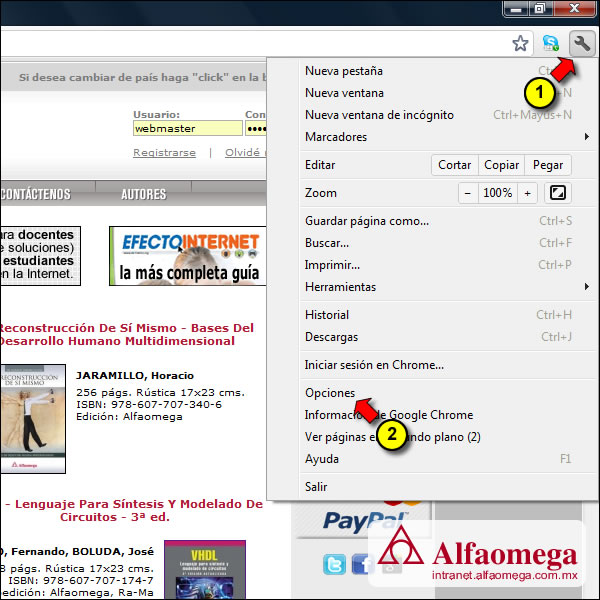Increase zoom with the plus button
The height and width of the screenshot is (600, 600).
[527, 193]
